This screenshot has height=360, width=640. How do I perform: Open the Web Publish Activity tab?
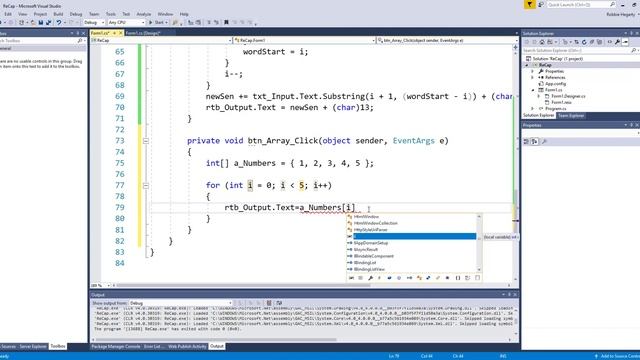(x=187, y=347)
